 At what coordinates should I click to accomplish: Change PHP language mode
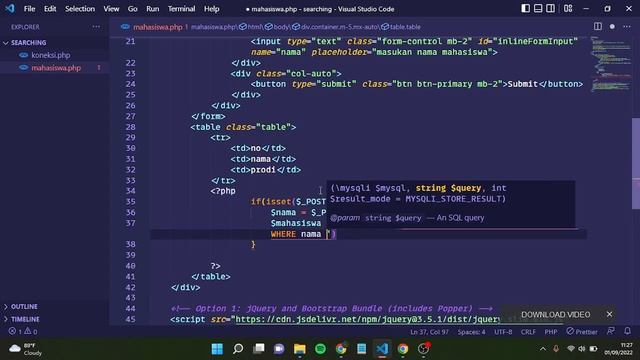click(x=550, y=332)
